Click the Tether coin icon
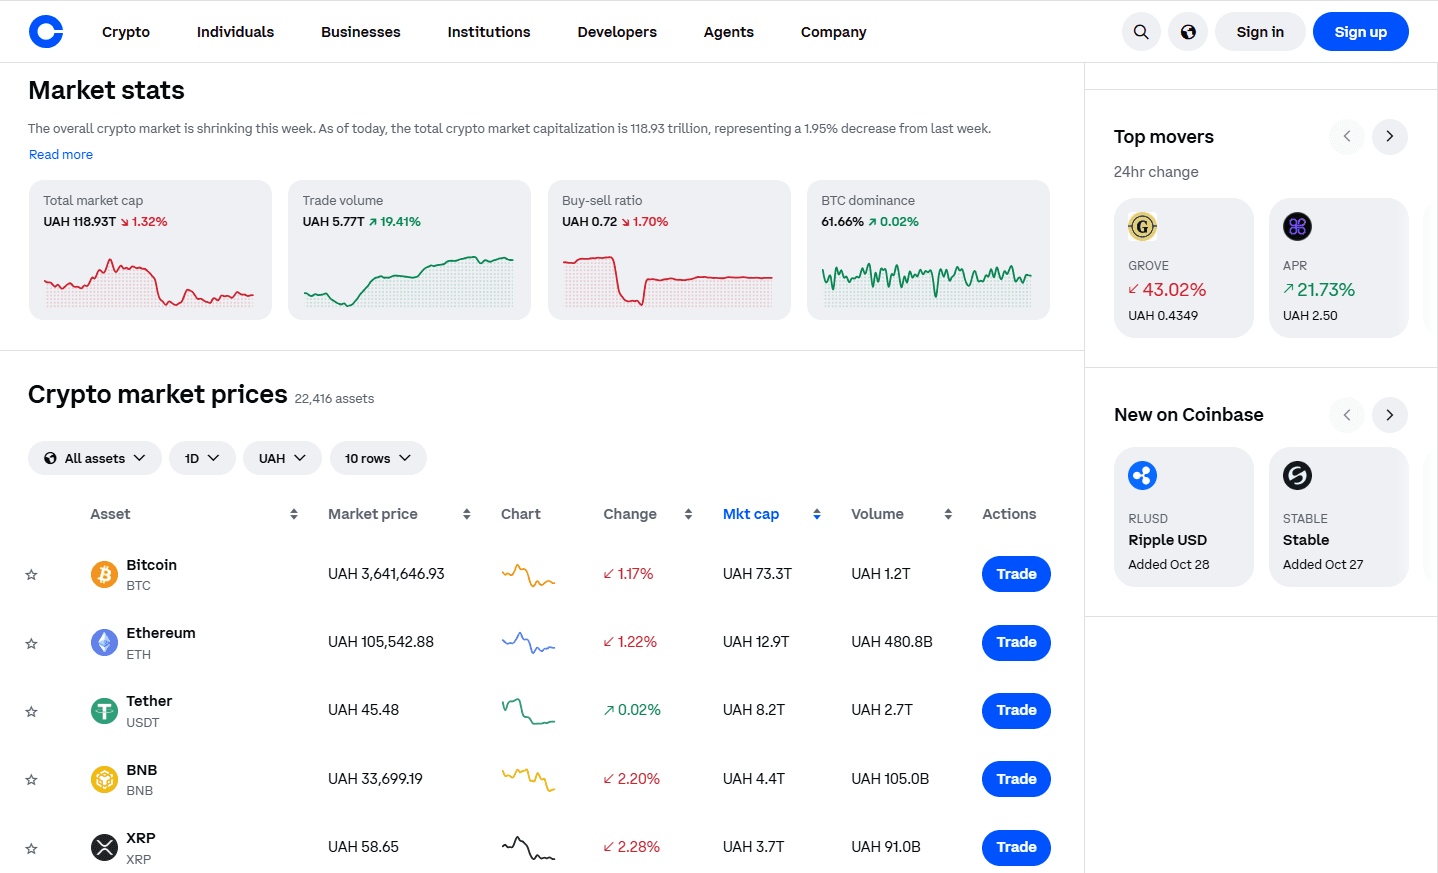This screenshot has height=873, width=1438. (x=104, y=711)
